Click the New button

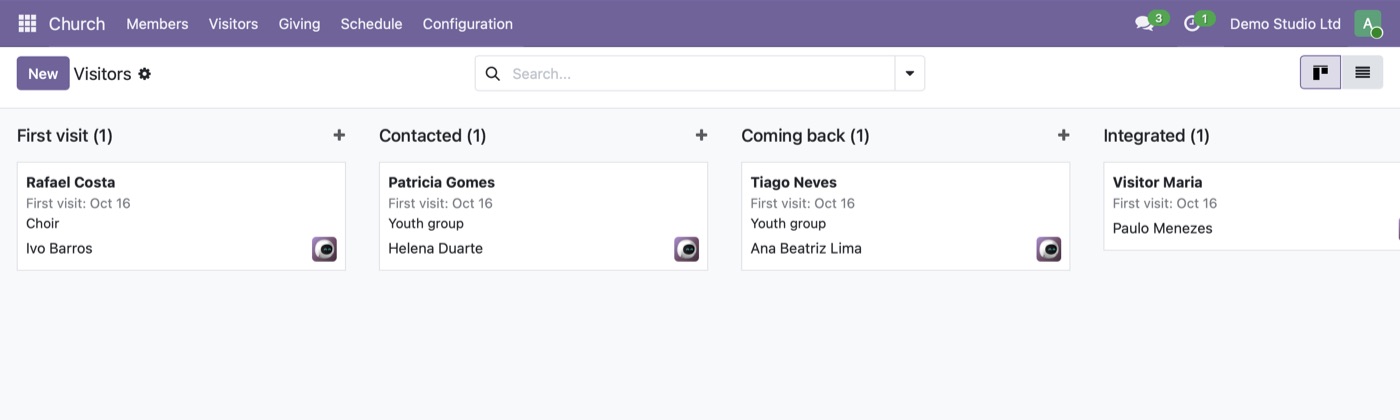tap(43, 73)
